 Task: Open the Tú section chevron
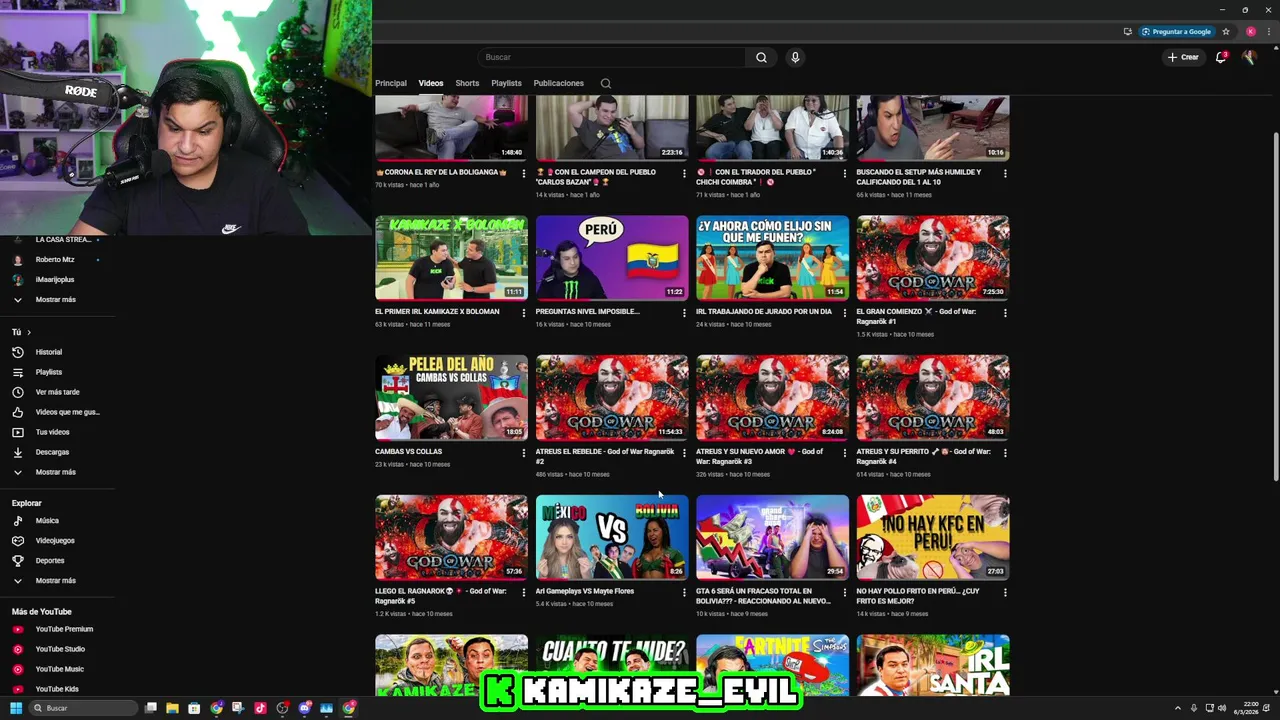29,332
